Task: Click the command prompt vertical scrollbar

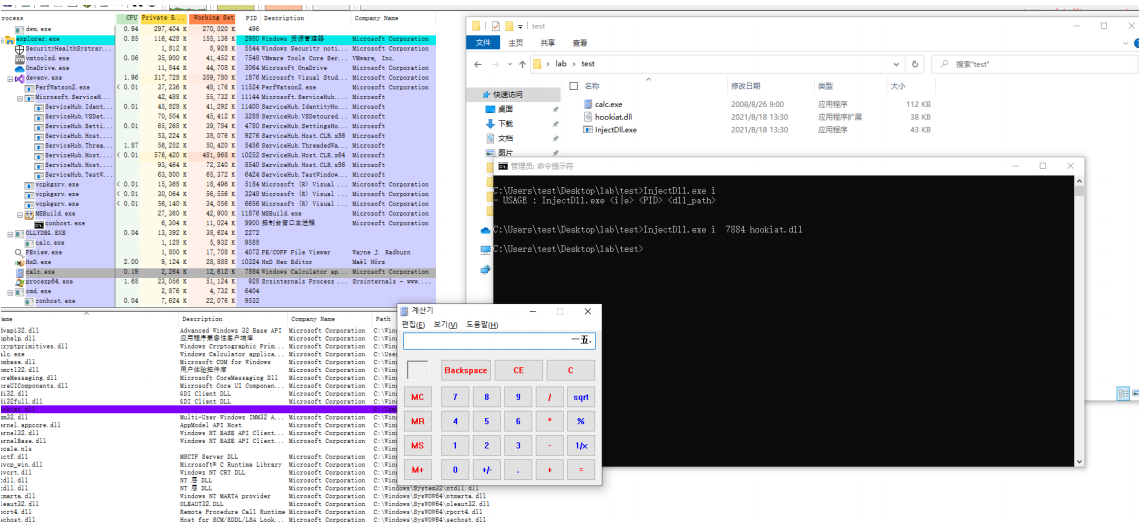Action: coord(1080,321)
